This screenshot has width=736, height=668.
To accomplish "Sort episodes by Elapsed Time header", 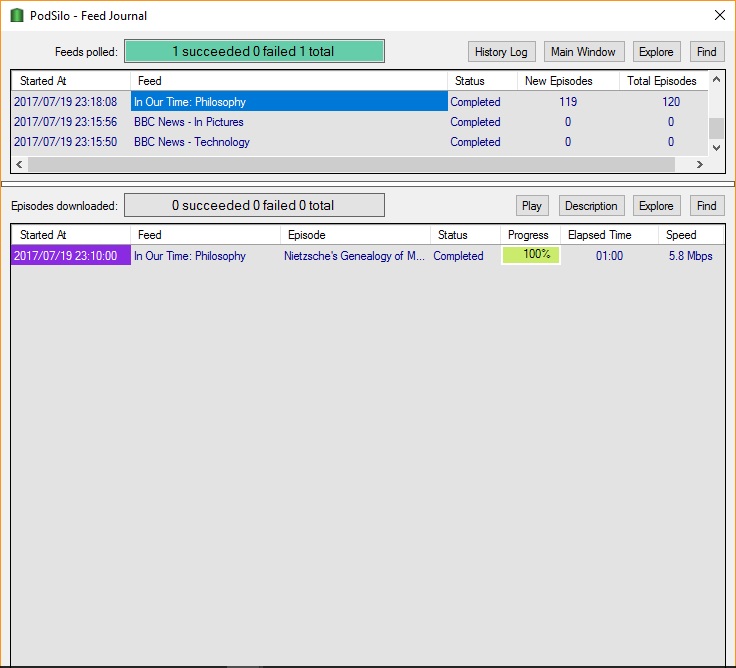I will [609, 235].
